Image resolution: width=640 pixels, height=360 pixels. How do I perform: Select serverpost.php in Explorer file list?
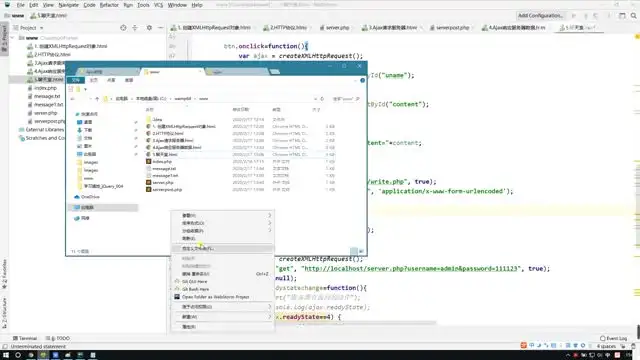click(167, 189)
